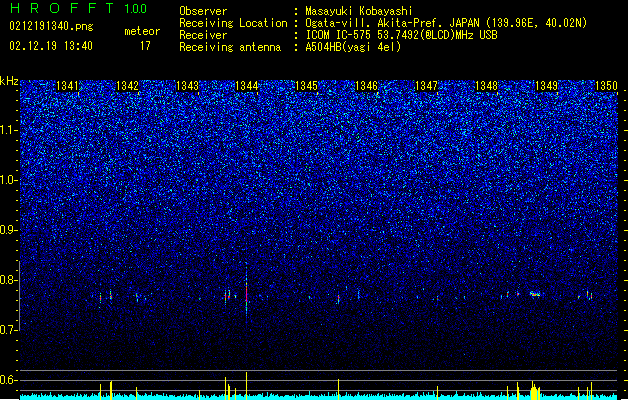Click the "Receiver" field label
This screenshot has height=400, width=629.
(203, 35)
